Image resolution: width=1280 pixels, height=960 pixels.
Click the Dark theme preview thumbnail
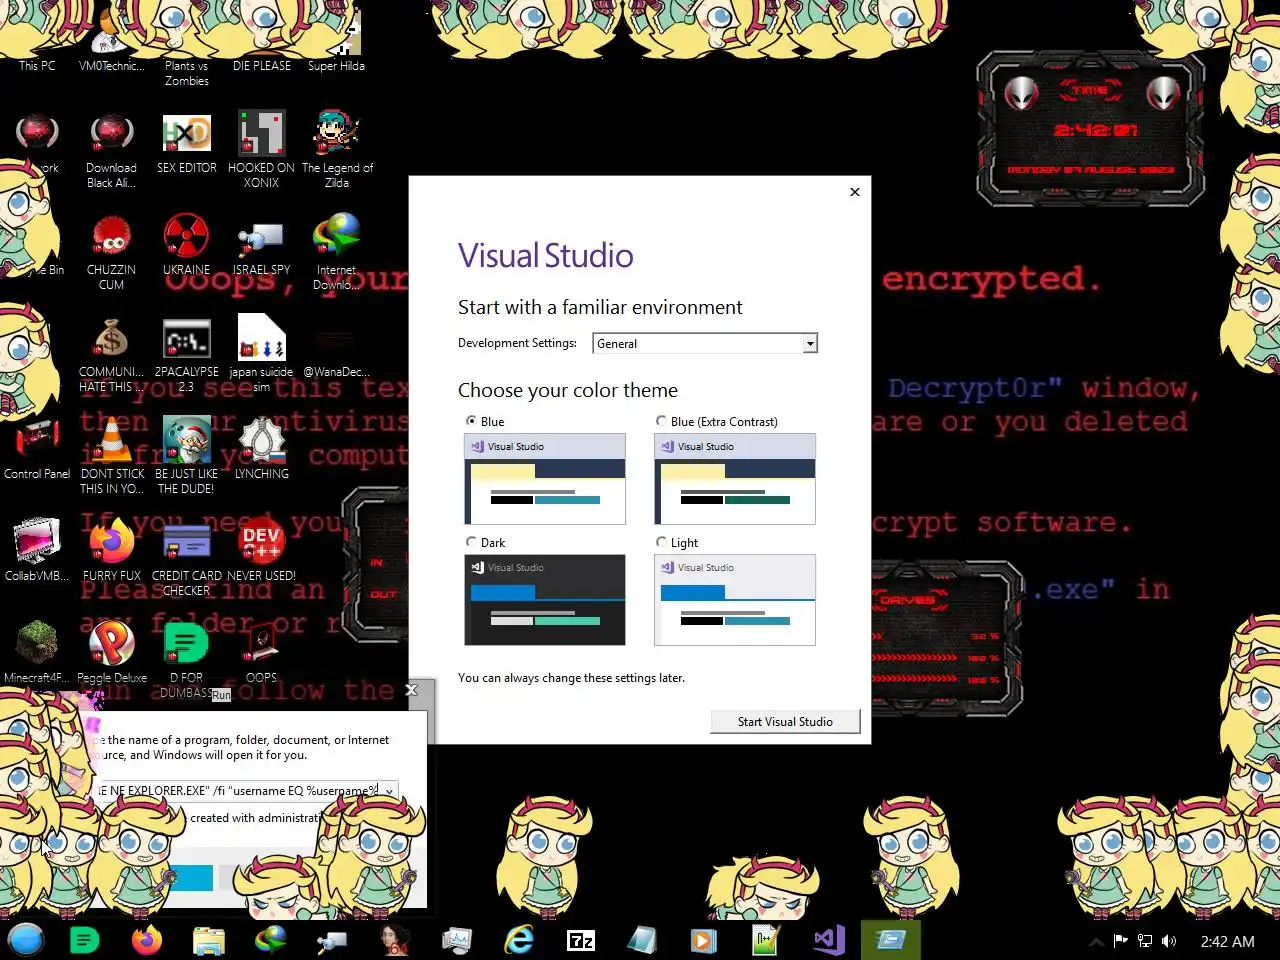[545, 600]
